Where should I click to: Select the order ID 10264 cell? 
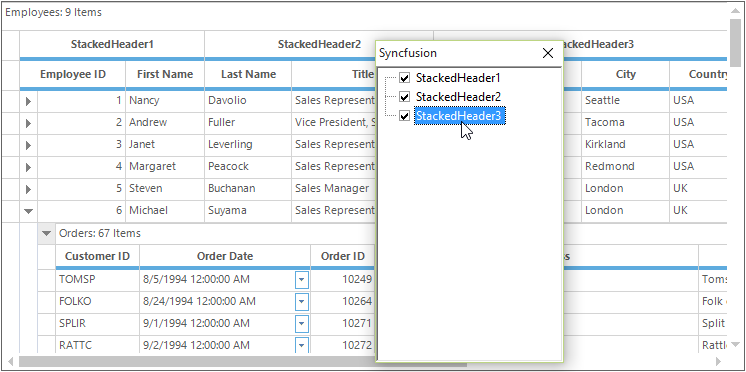point(343,302)
